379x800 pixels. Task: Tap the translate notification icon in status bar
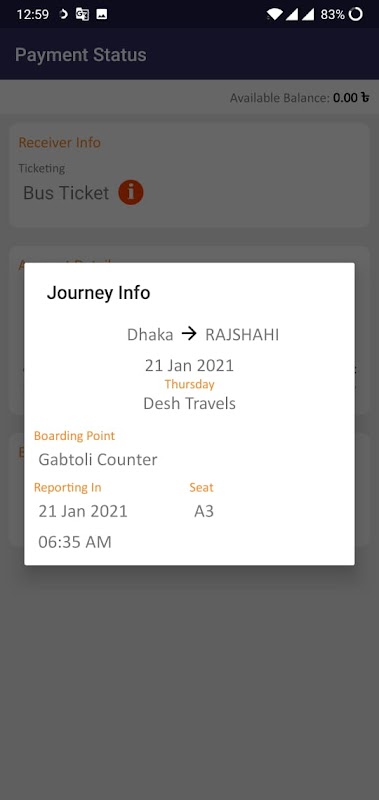(82, 14)
